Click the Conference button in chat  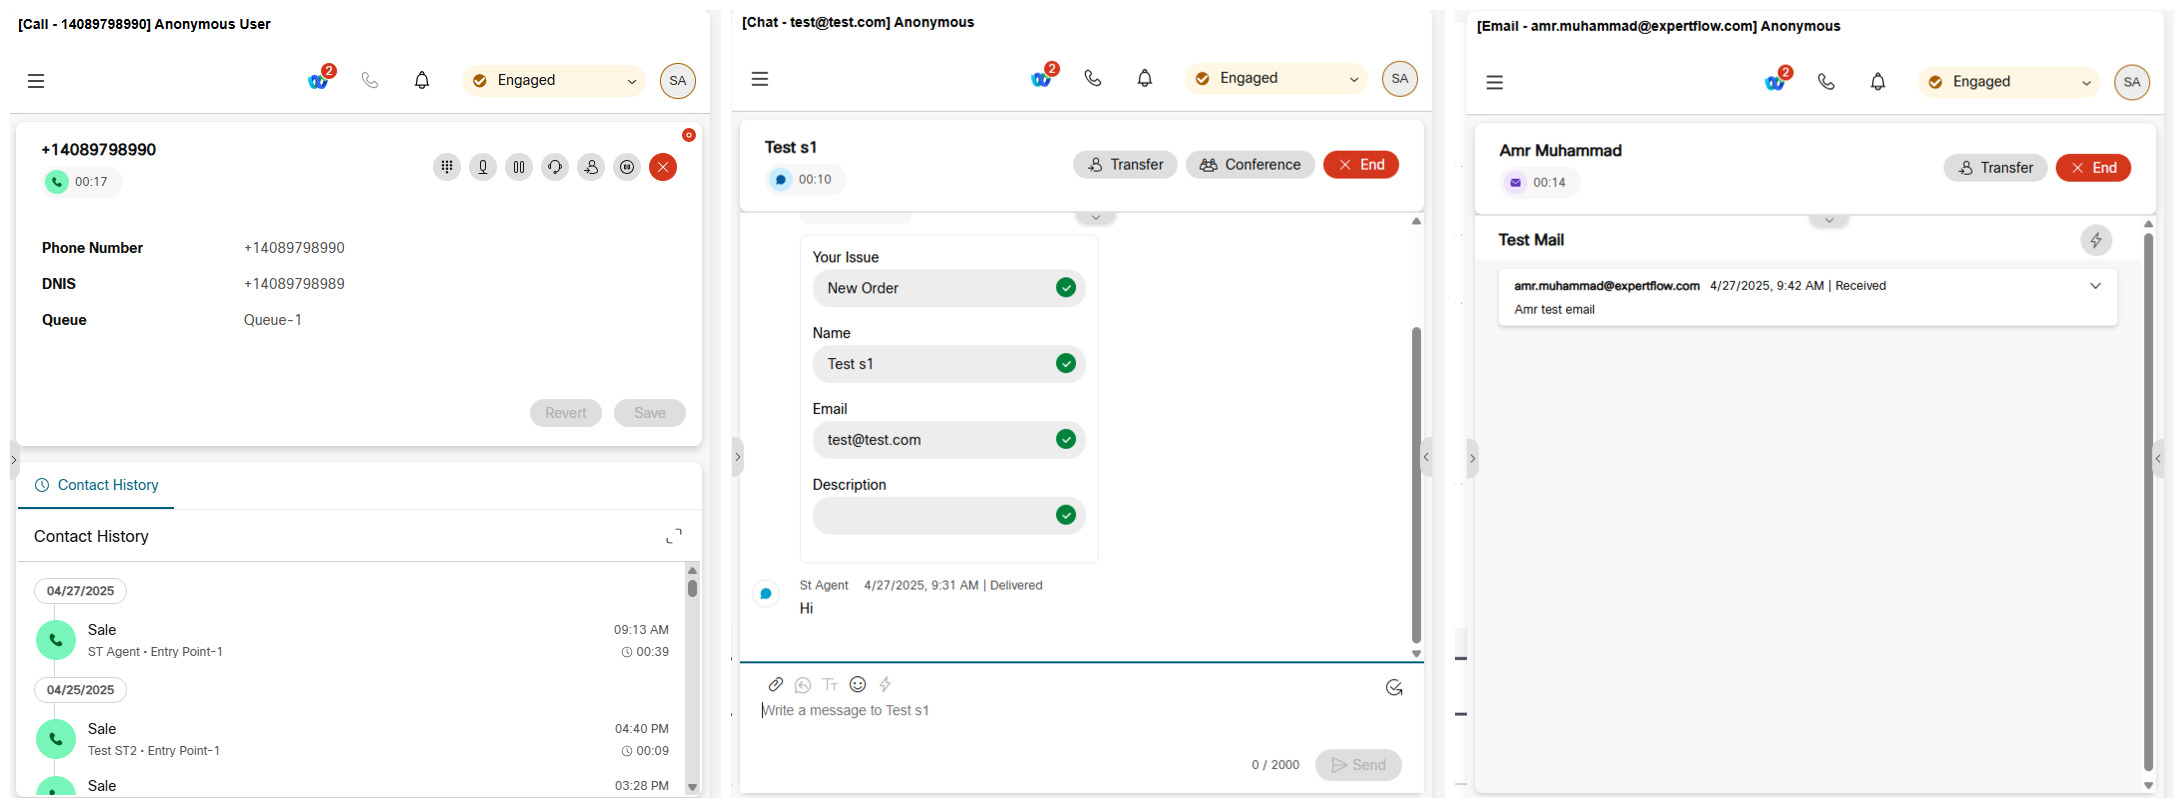(1250, 165)
